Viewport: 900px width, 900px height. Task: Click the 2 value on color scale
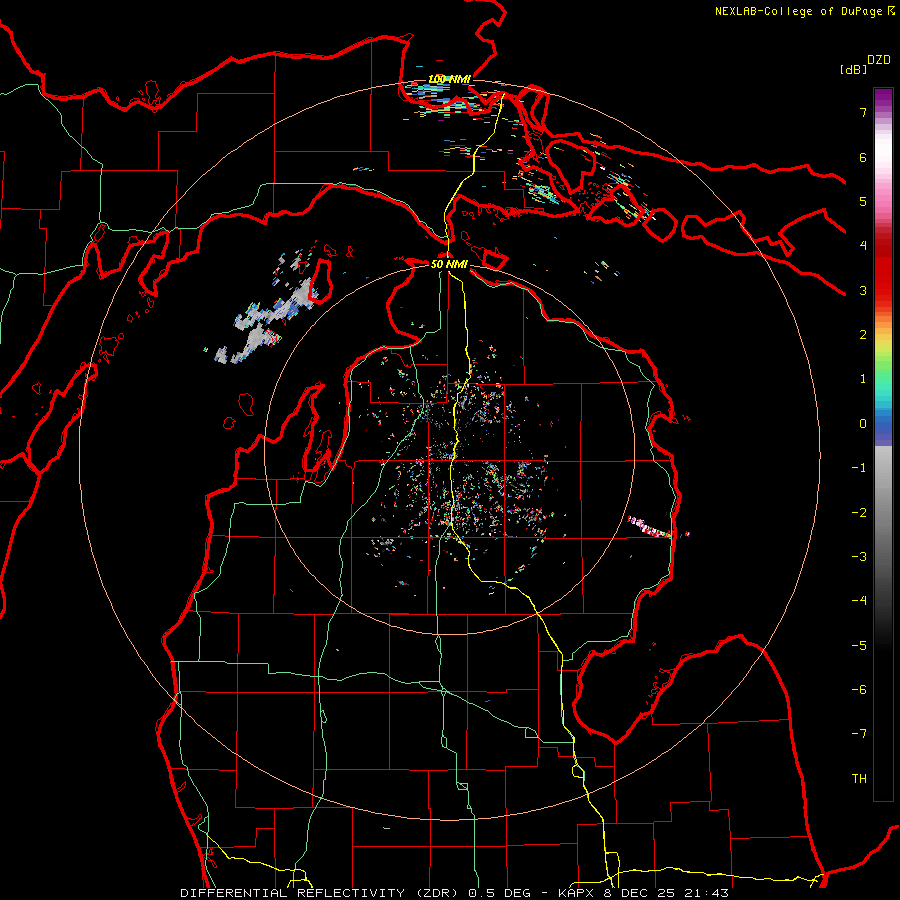[x=863, y=335]
